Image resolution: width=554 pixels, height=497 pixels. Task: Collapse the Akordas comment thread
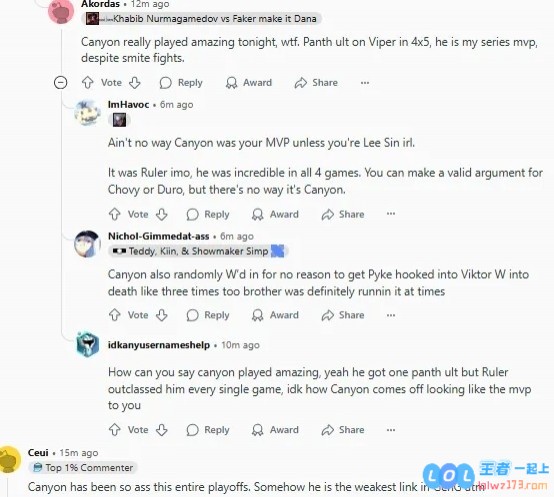click(60, 83)
